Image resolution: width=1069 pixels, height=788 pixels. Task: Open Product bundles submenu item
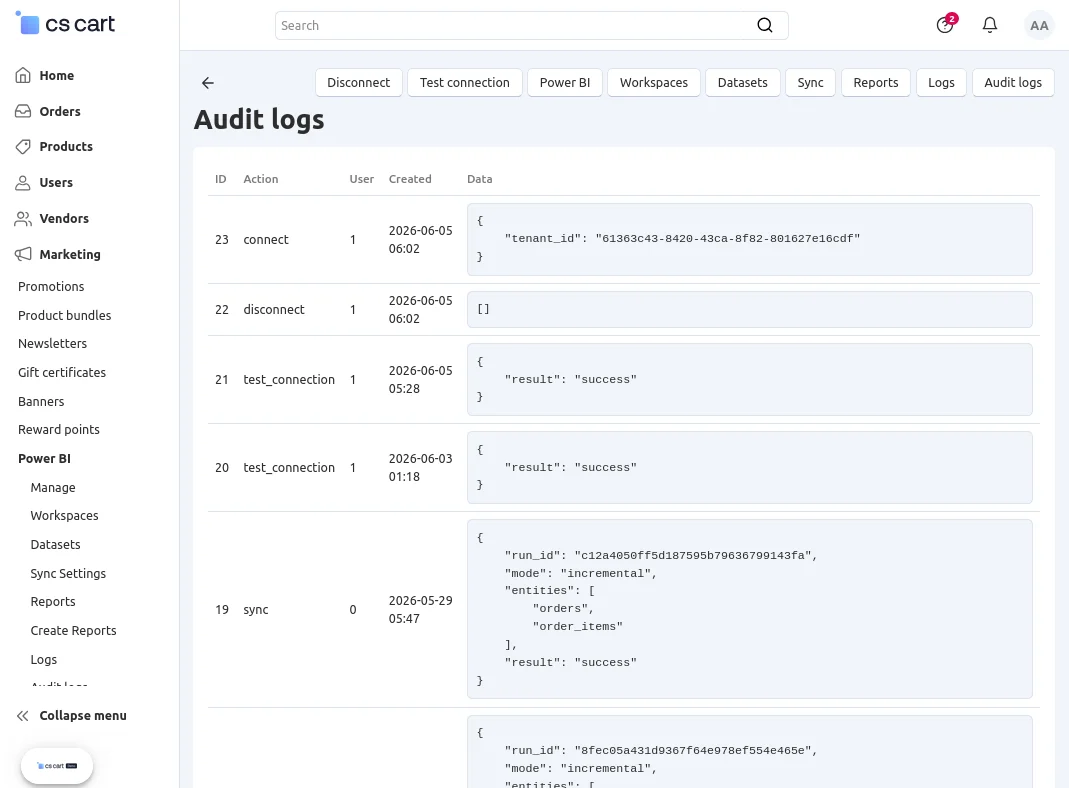point(65,316)
